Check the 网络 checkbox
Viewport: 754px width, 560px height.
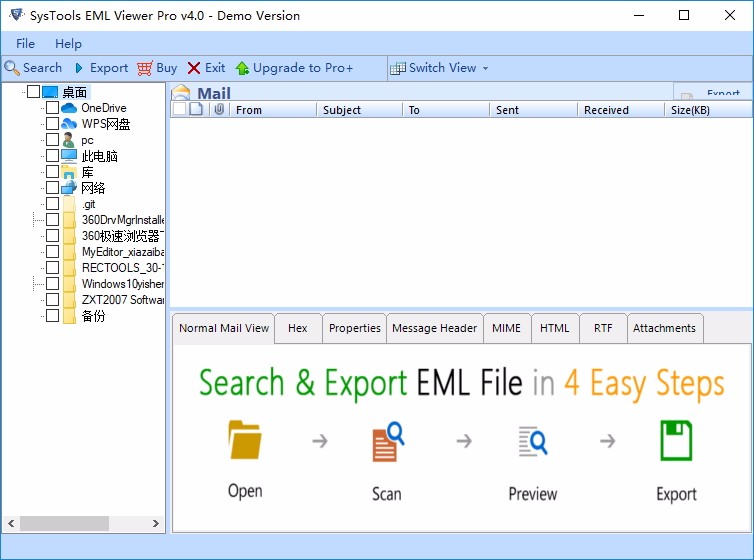click(x=52, y=187)
